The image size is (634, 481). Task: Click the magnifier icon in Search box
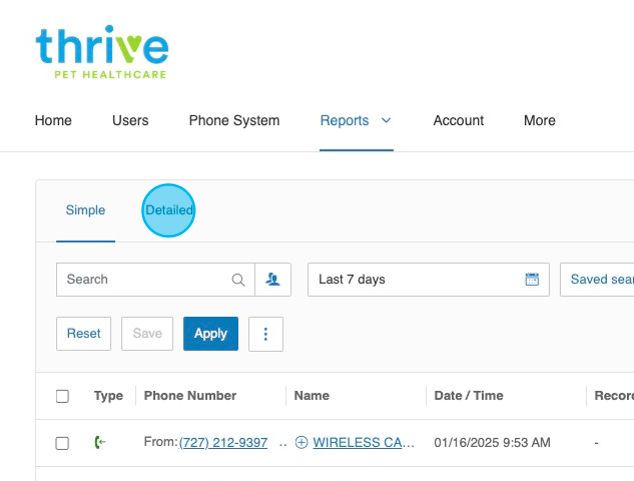(x=238, y=280)
